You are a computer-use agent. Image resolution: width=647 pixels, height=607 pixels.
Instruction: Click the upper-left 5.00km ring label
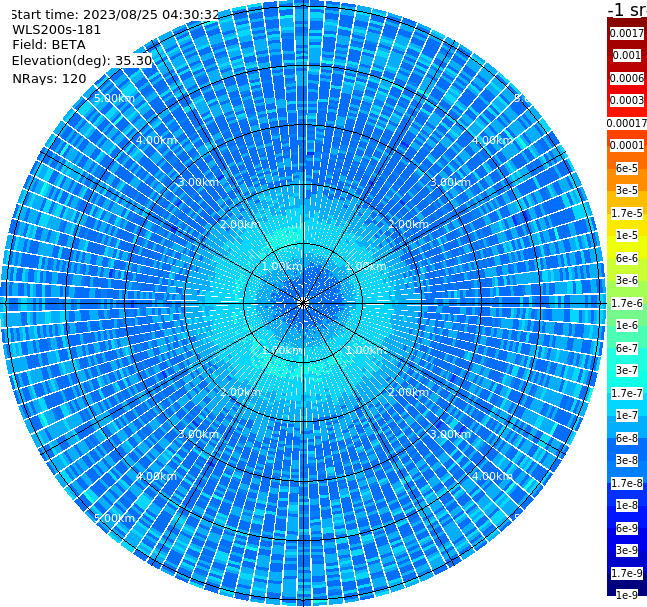(x=114, y=98)
